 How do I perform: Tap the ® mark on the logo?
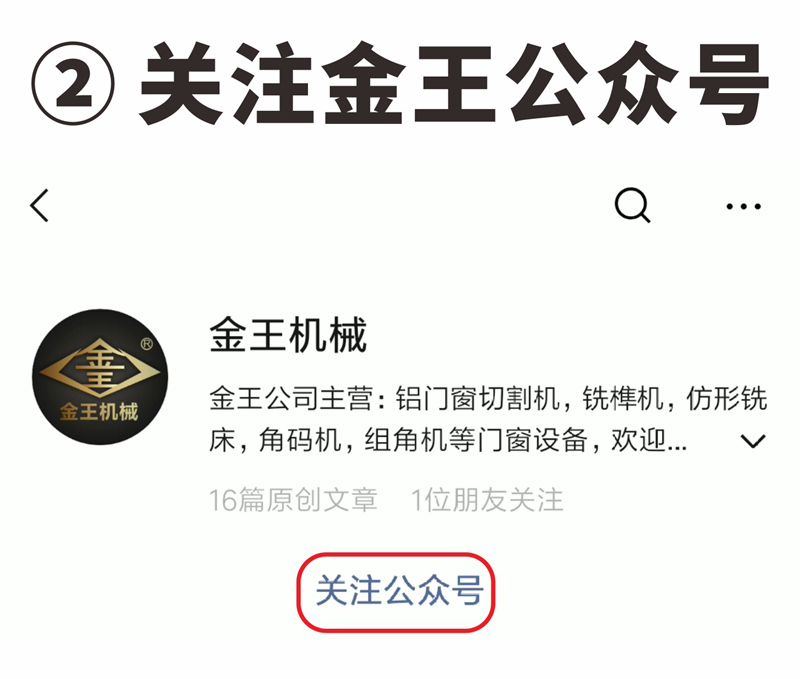tap(146, 344)
